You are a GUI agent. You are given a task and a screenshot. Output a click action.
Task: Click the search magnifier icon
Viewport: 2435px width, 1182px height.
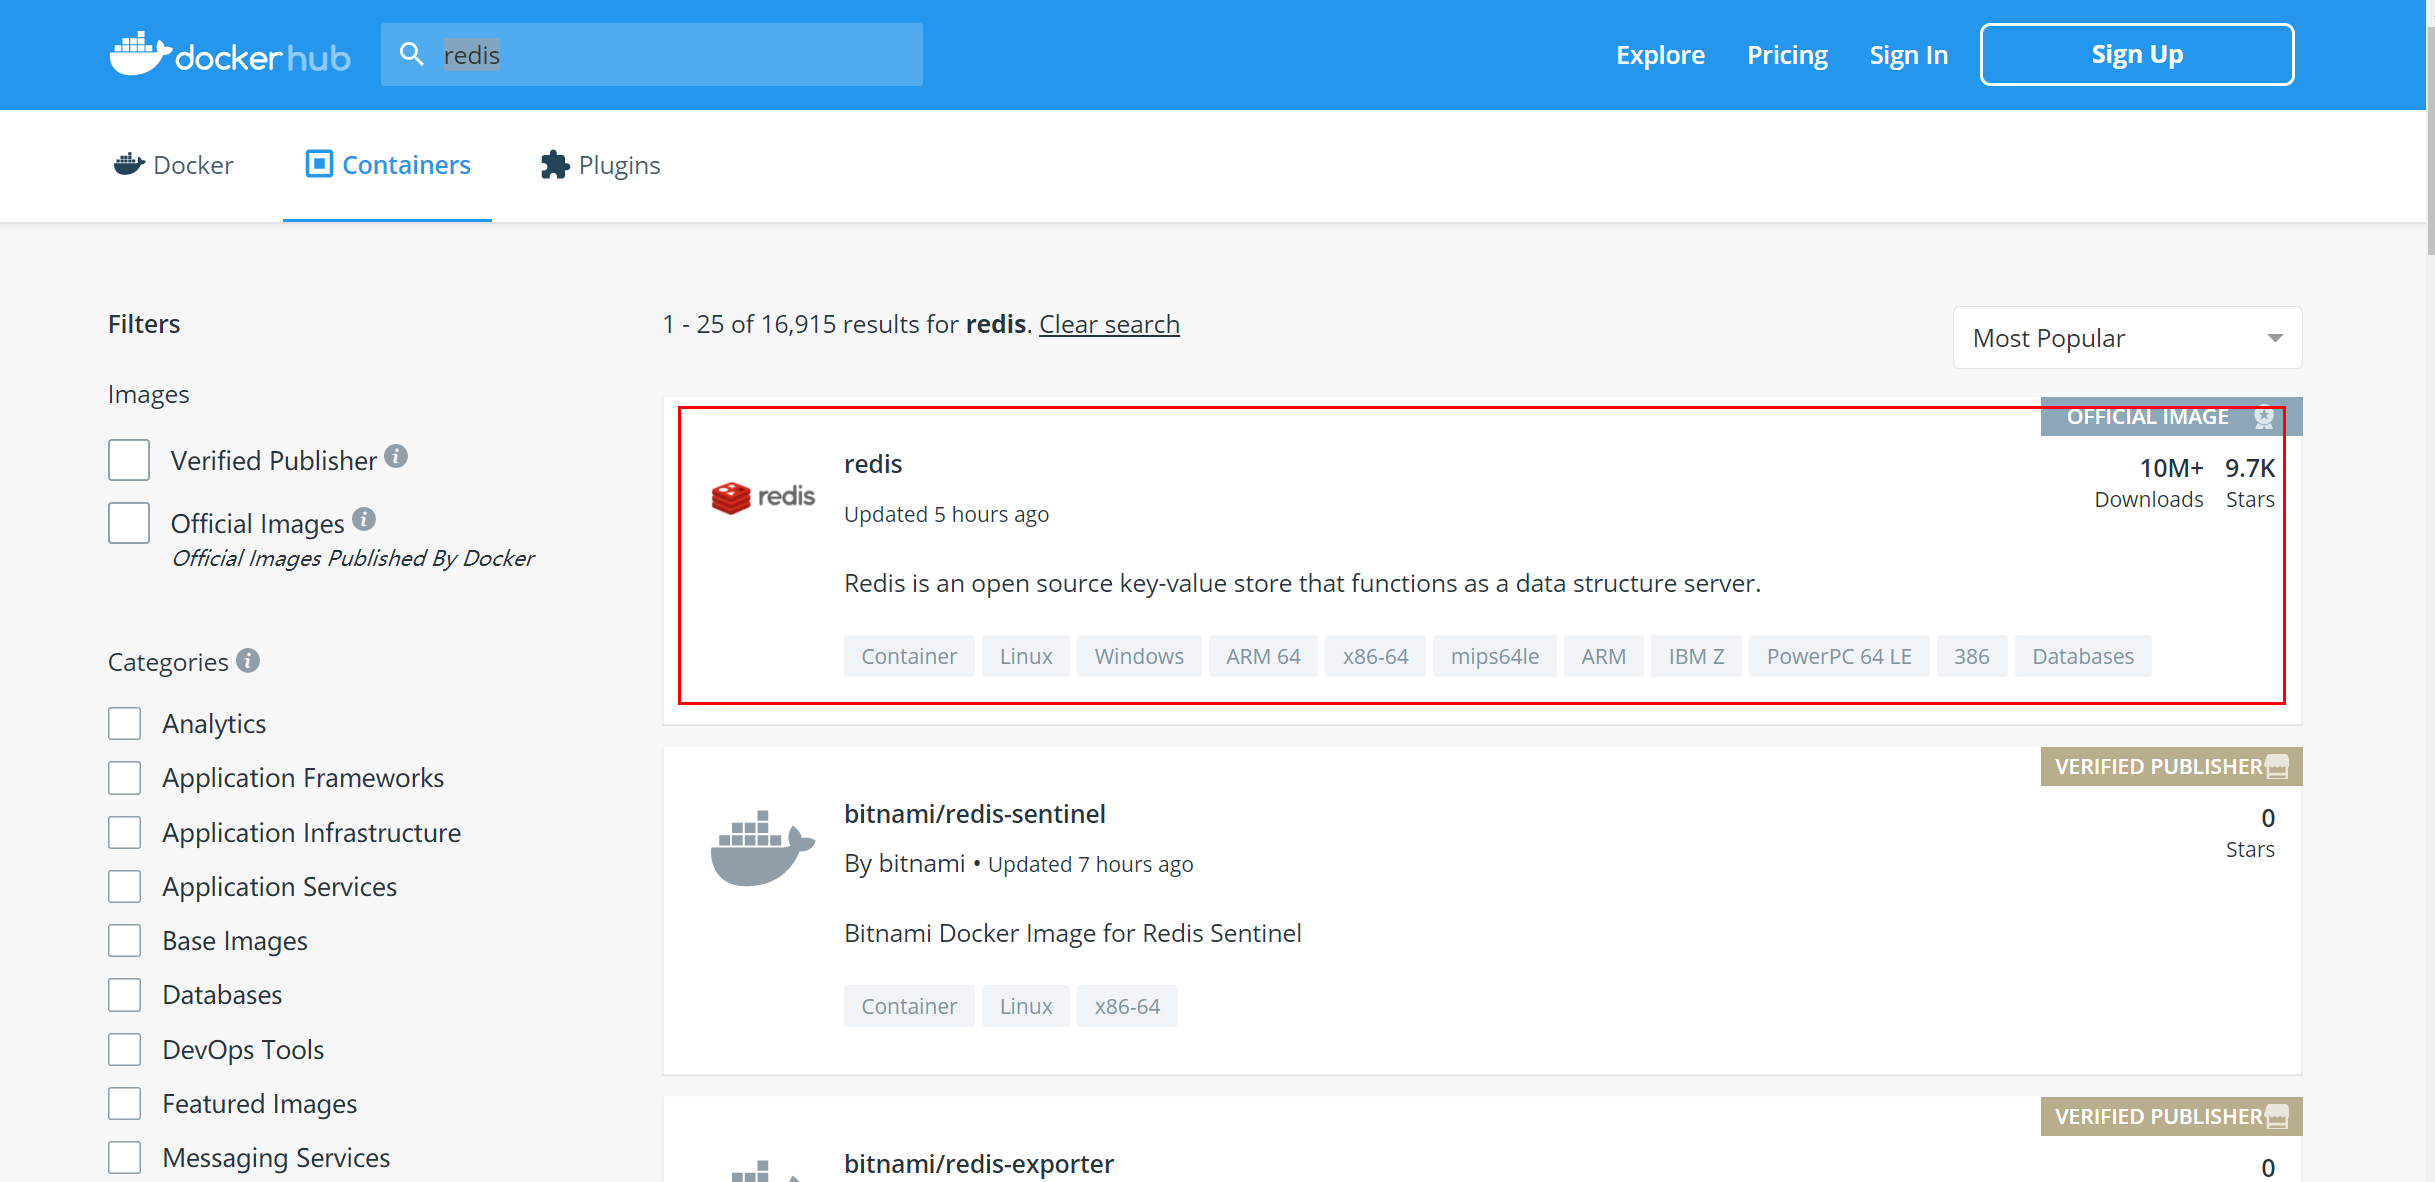pos(411,54)
